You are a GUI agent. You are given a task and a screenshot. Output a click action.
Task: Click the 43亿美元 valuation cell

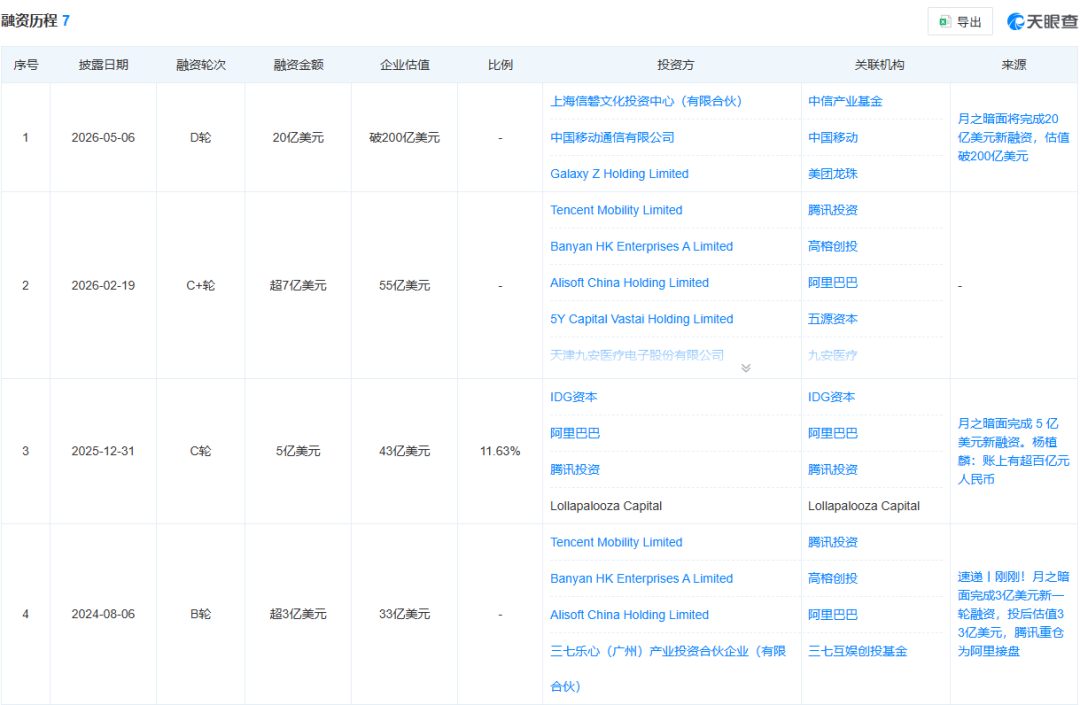(404, 452)
